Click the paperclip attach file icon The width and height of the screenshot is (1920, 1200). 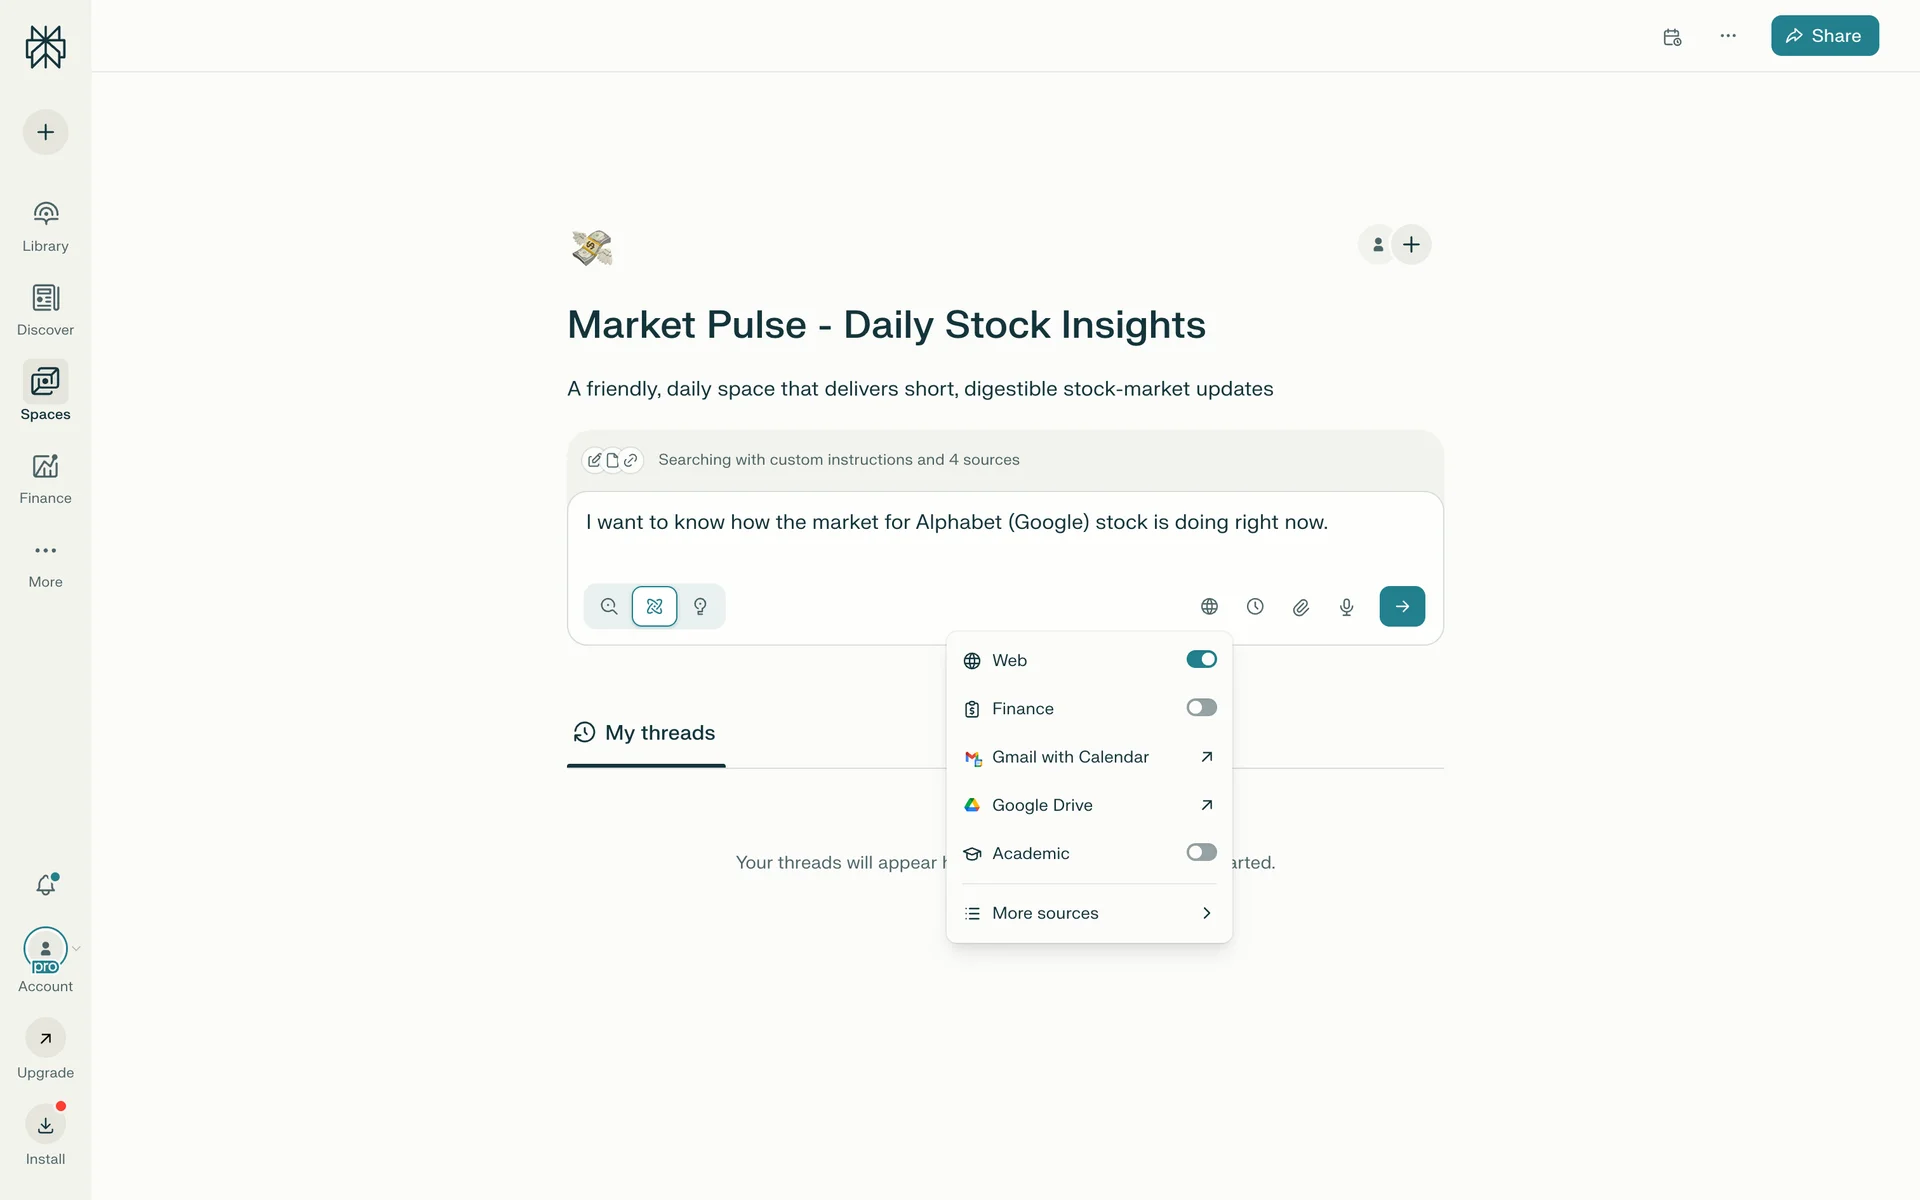click(x=1300, y=607)
